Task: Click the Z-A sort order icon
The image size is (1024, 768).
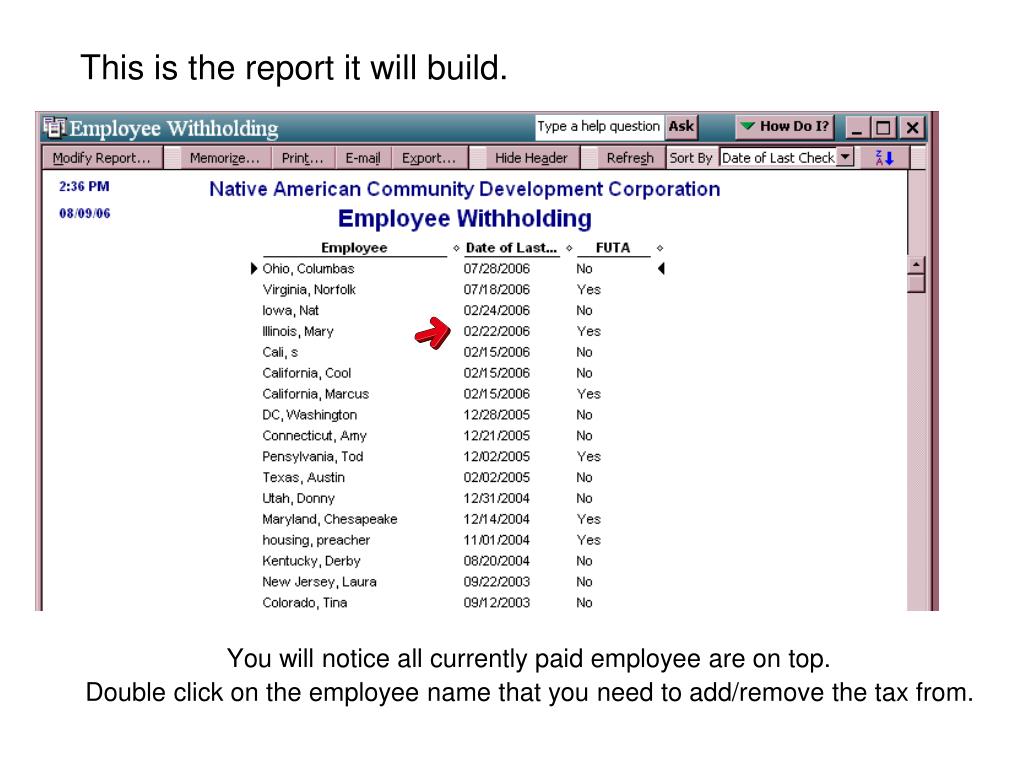Action: point(884,157)
